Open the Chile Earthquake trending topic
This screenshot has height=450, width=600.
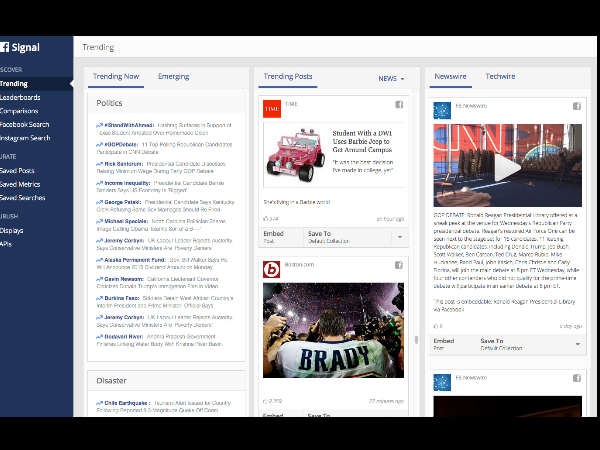[127, 403]
